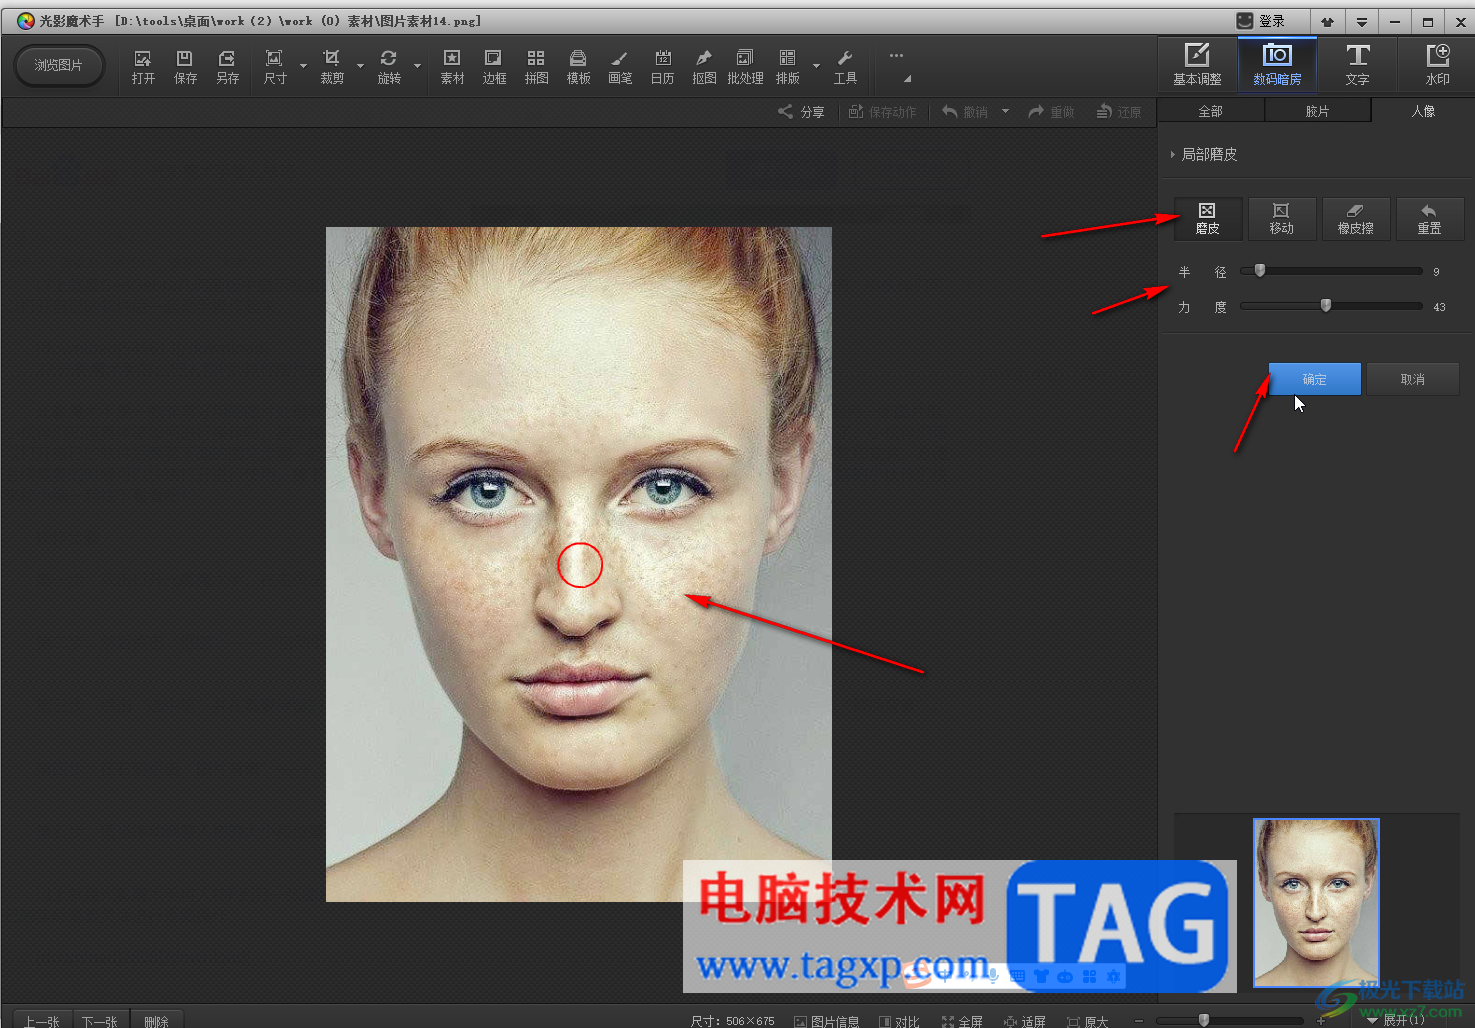1475x1028 pixels.
Task: Switch to 全屏 fullscreen view
Action: click(x=962, y=1021)
